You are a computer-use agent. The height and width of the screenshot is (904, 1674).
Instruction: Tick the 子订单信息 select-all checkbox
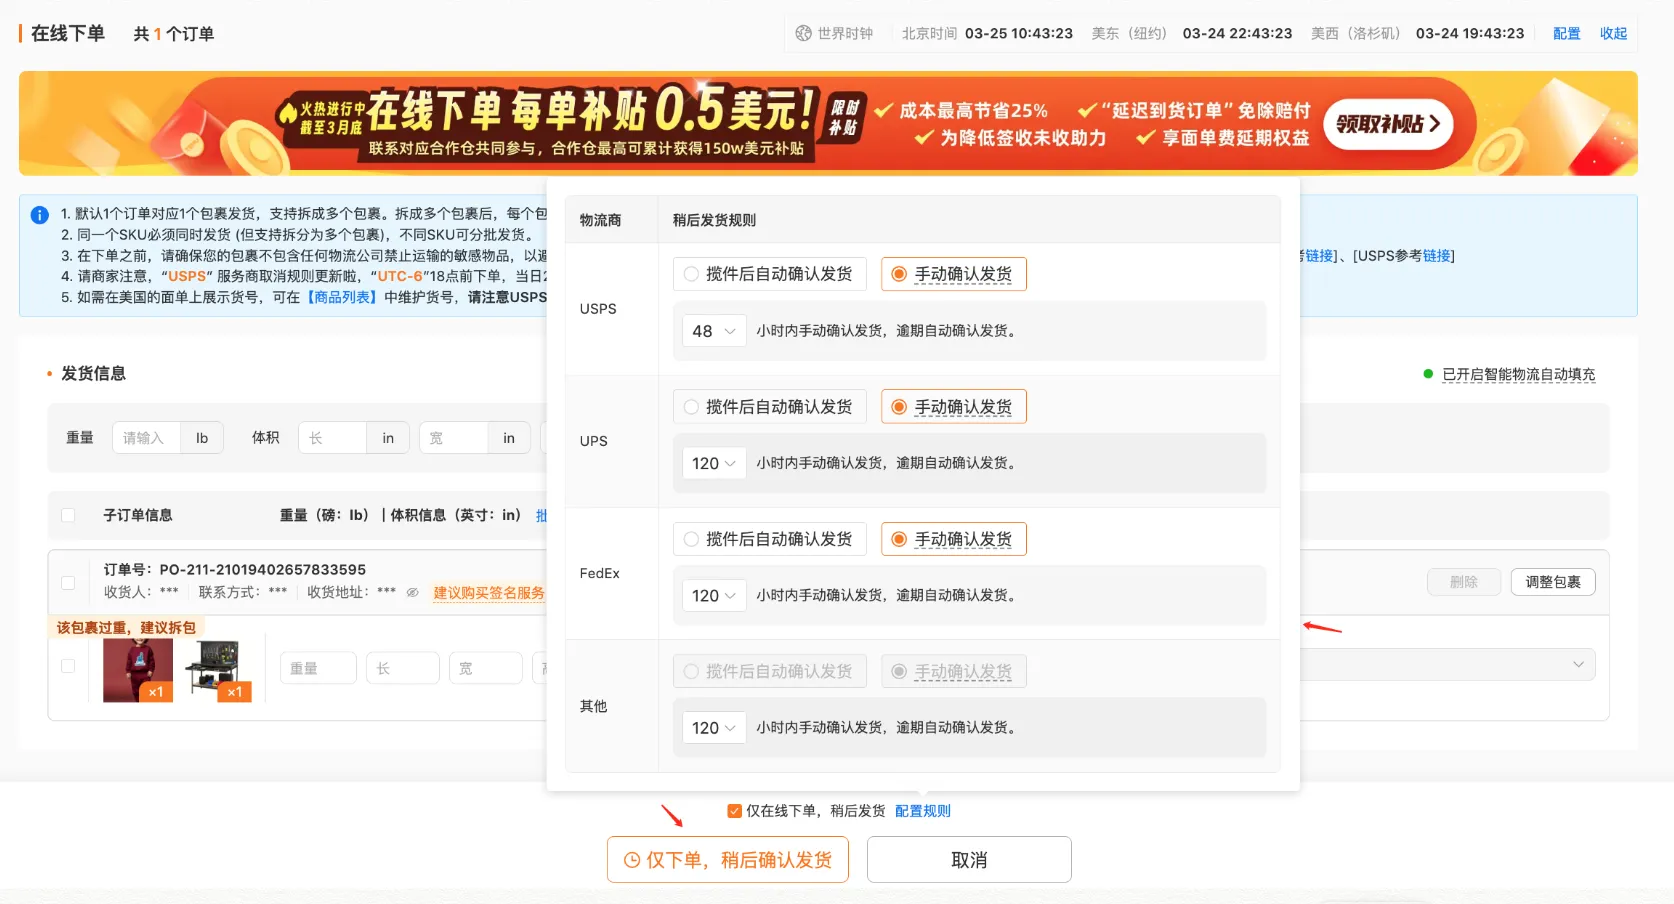pos(68,515)
